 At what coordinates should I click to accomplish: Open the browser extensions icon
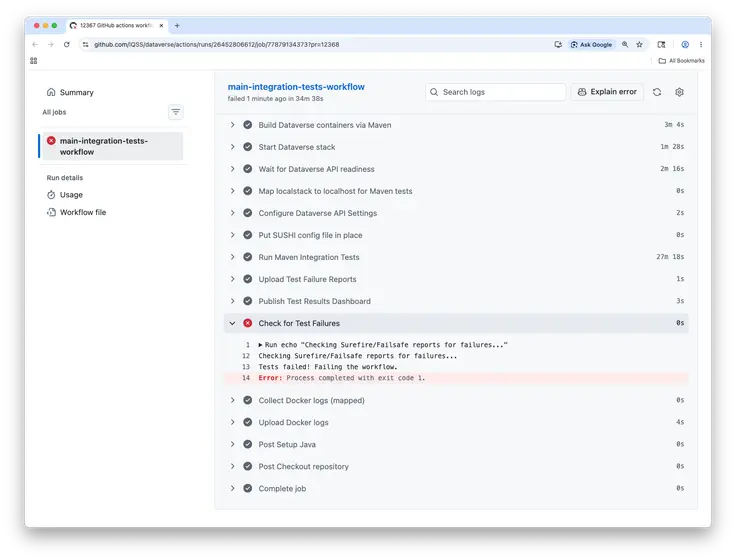661,45
